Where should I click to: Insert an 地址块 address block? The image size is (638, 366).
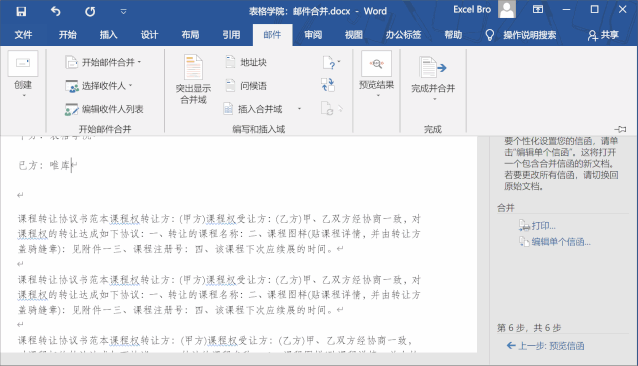pos(246,62)
